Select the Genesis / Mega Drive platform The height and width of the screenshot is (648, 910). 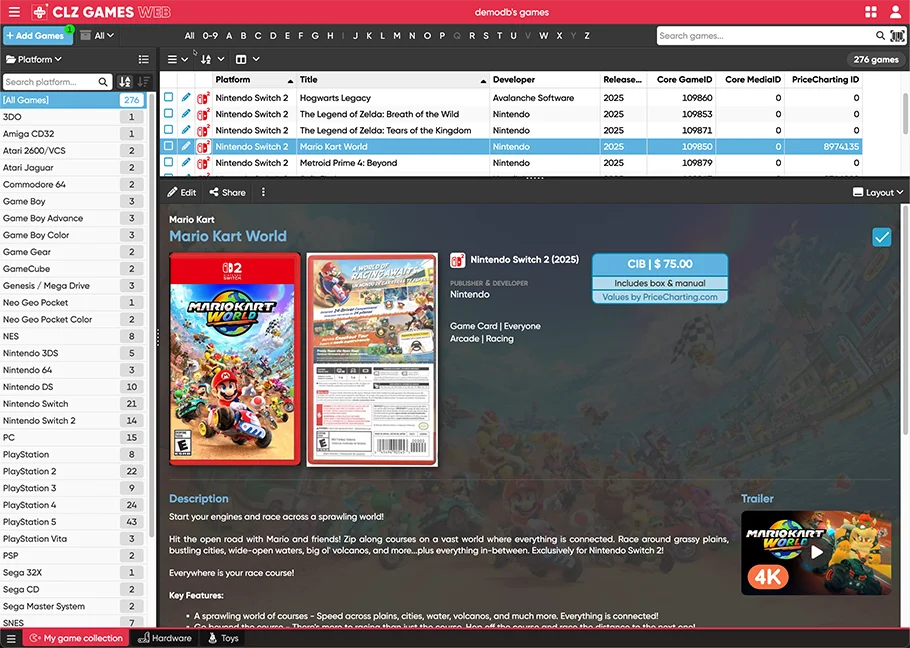[x=73, y=285]
